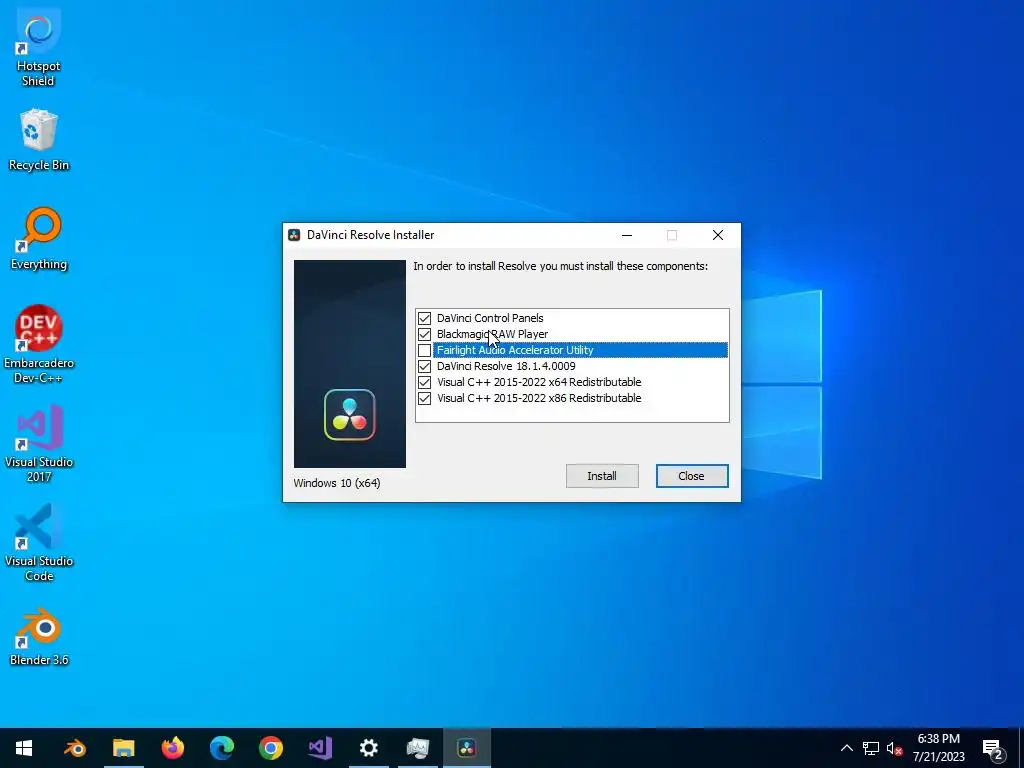Image resolution: width=1024 pixels, height=768 pixels.
Task: Open the monitor app icon next to Settings in taskbar
Action: tap(418, 748)
